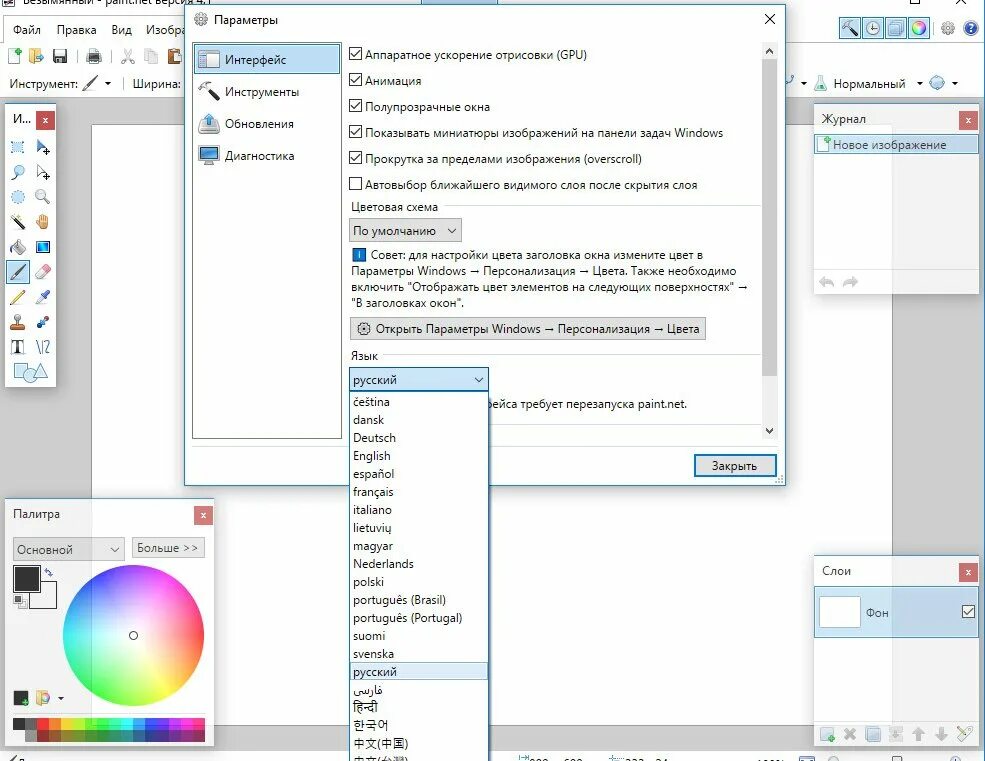This screenshot has width=985, height=761.
Task: Select the Lasso Select tool
Action: 18,172
